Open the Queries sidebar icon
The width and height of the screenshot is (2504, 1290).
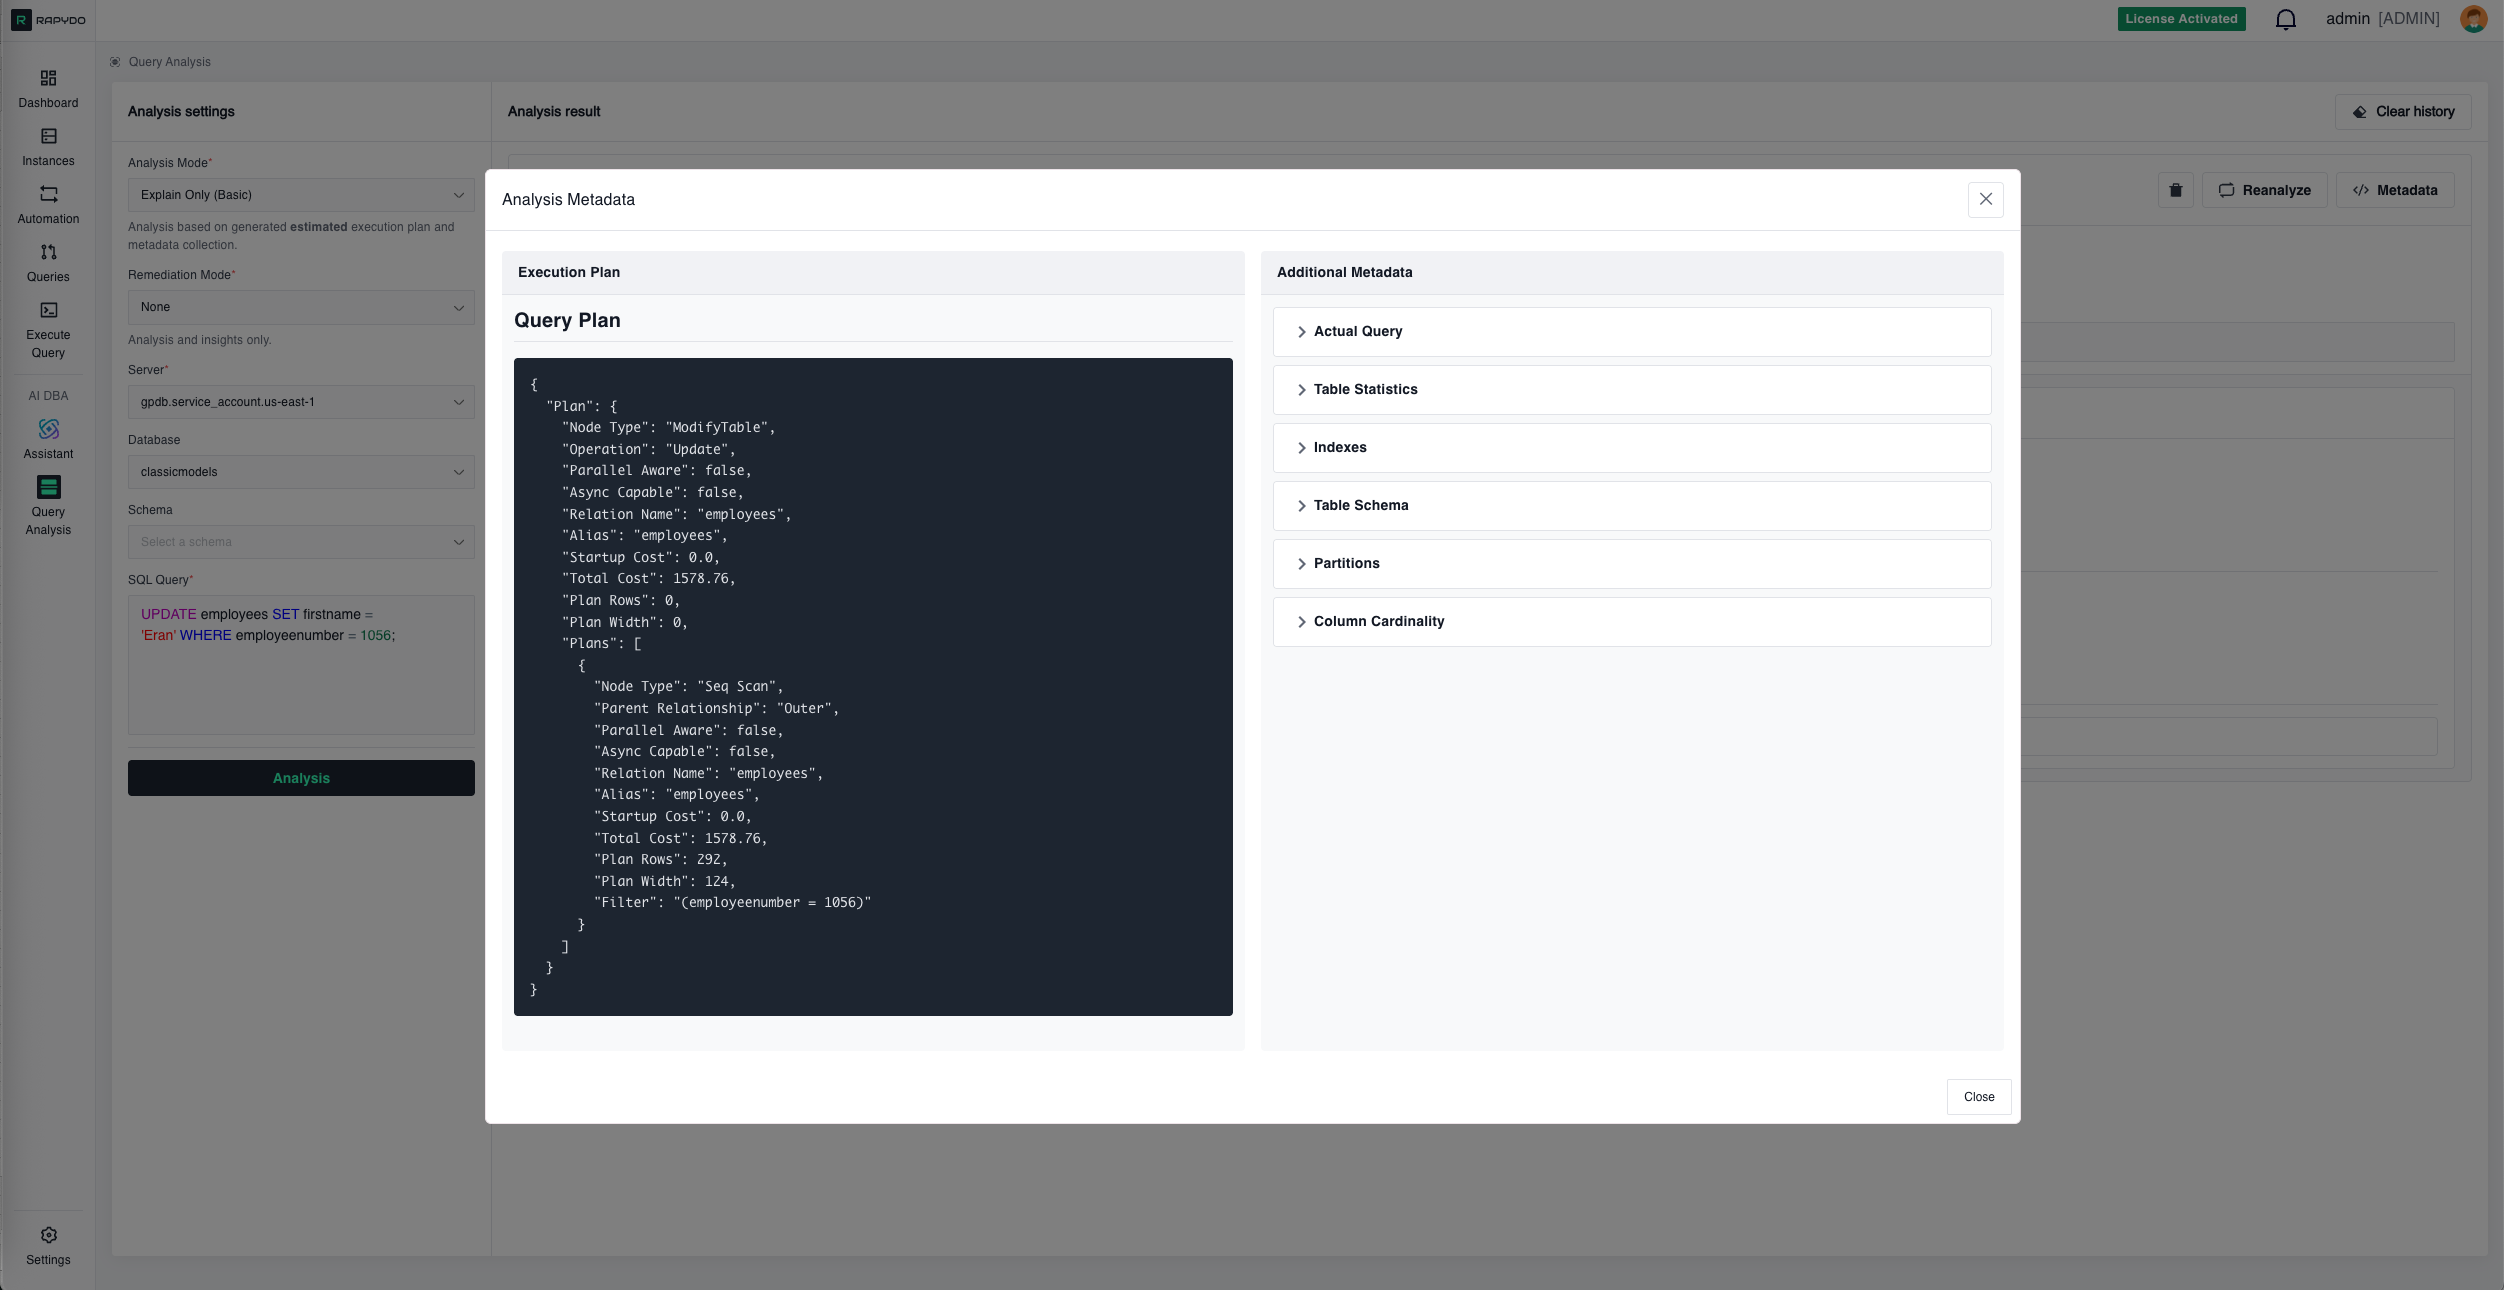click(x=48, y=252)
